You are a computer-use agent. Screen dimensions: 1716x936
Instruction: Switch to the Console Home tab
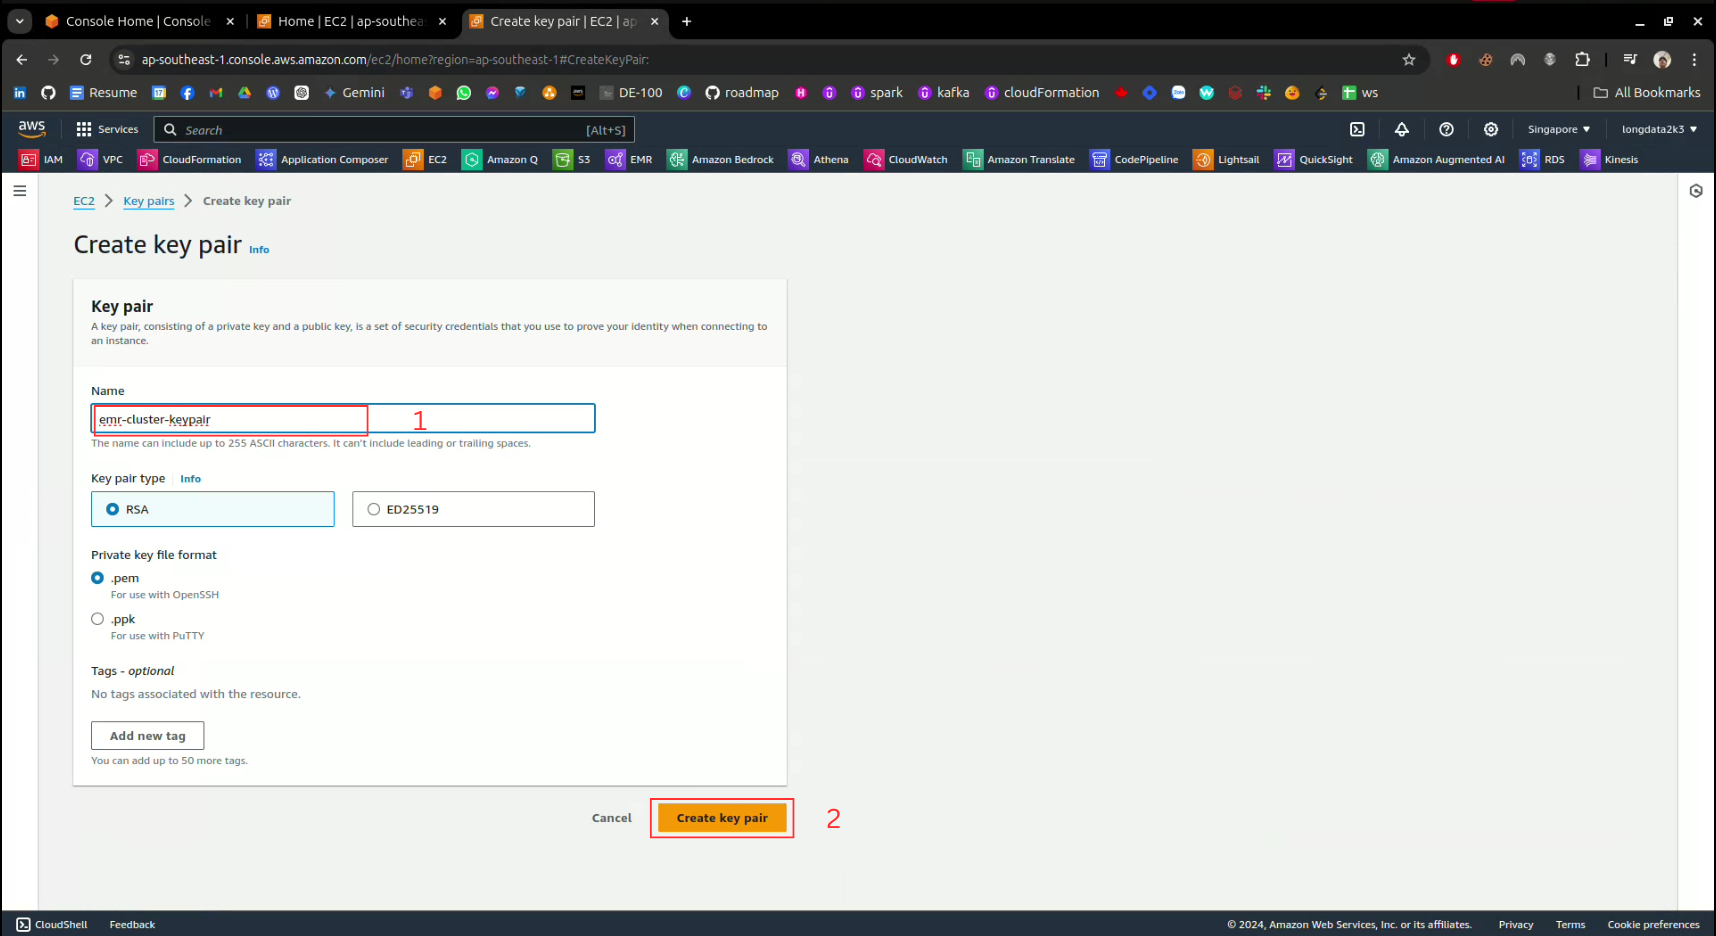coord(137,21)
